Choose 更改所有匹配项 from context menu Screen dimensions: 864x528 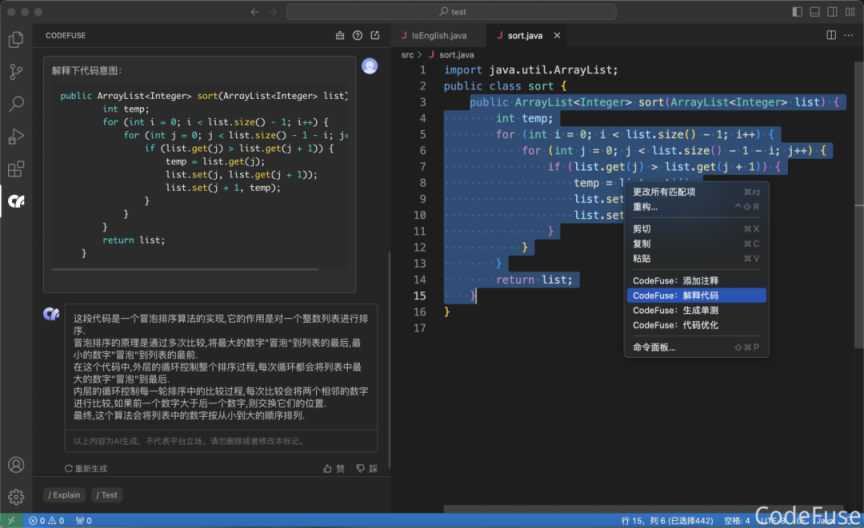[696, 192]
